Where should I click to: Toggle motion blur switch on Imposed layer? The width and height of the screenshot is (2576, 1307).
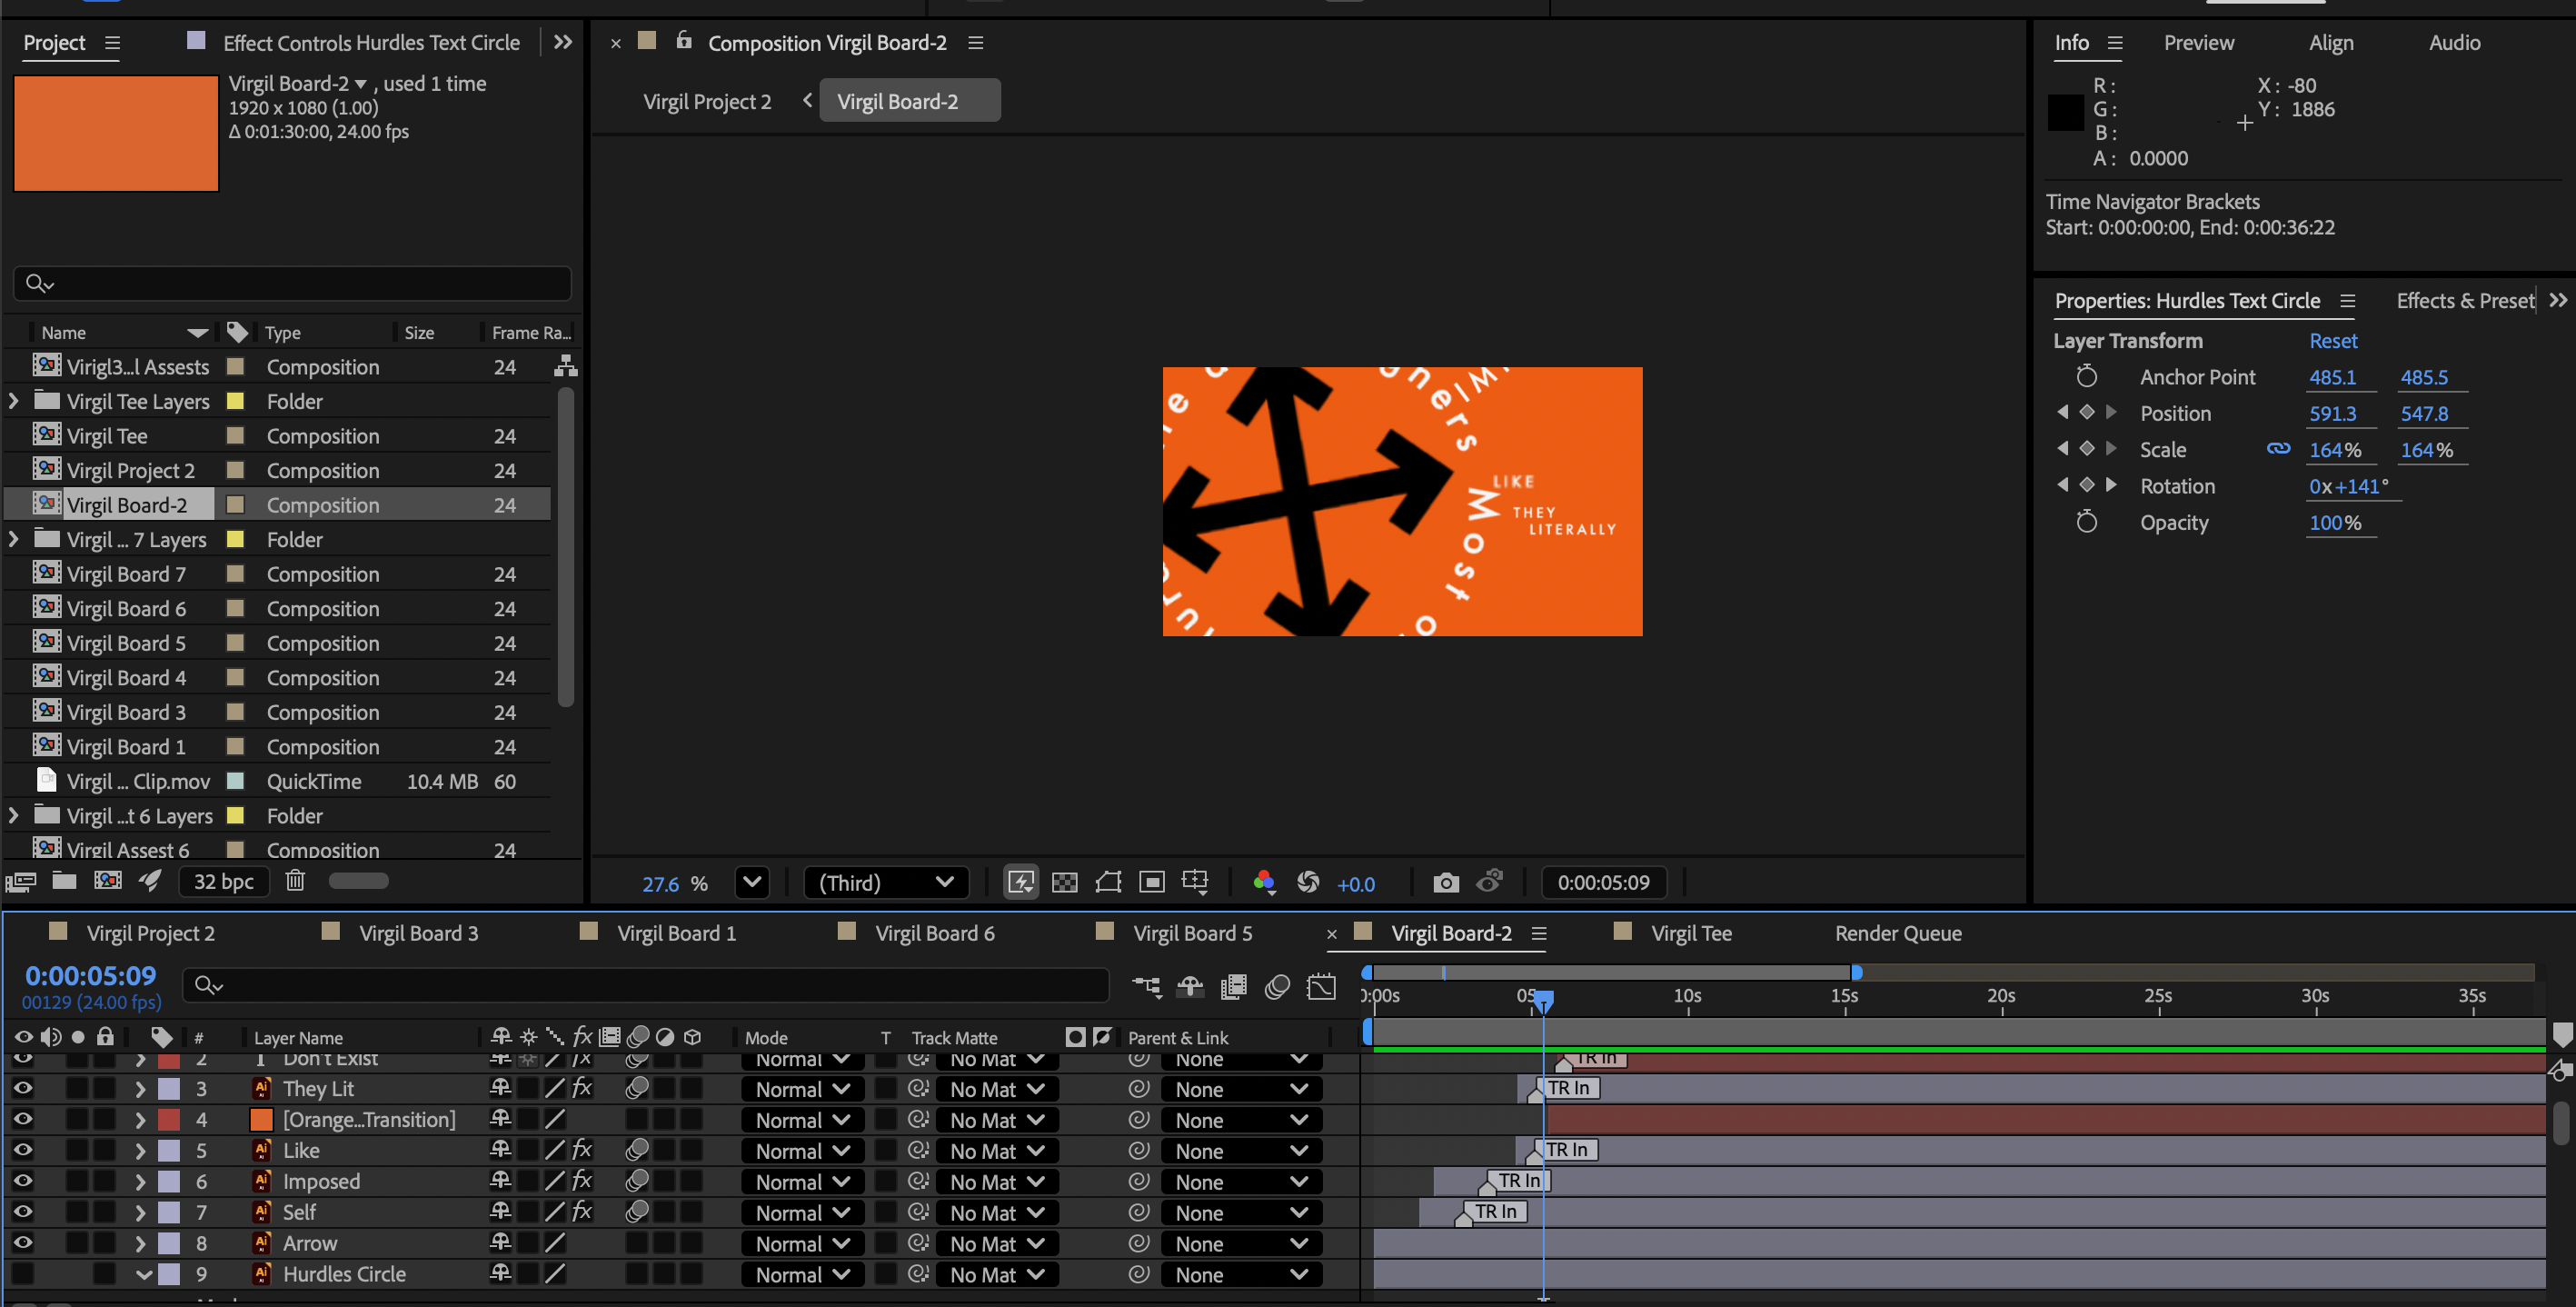click(x=636, y=1181)
